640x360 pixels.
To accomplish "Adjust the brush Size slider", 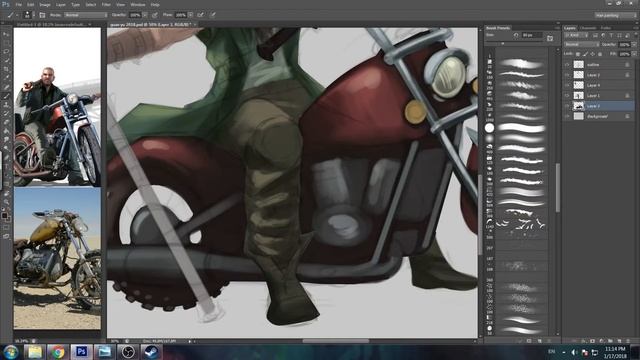I will pyautogui.click(x=503, y=43).
